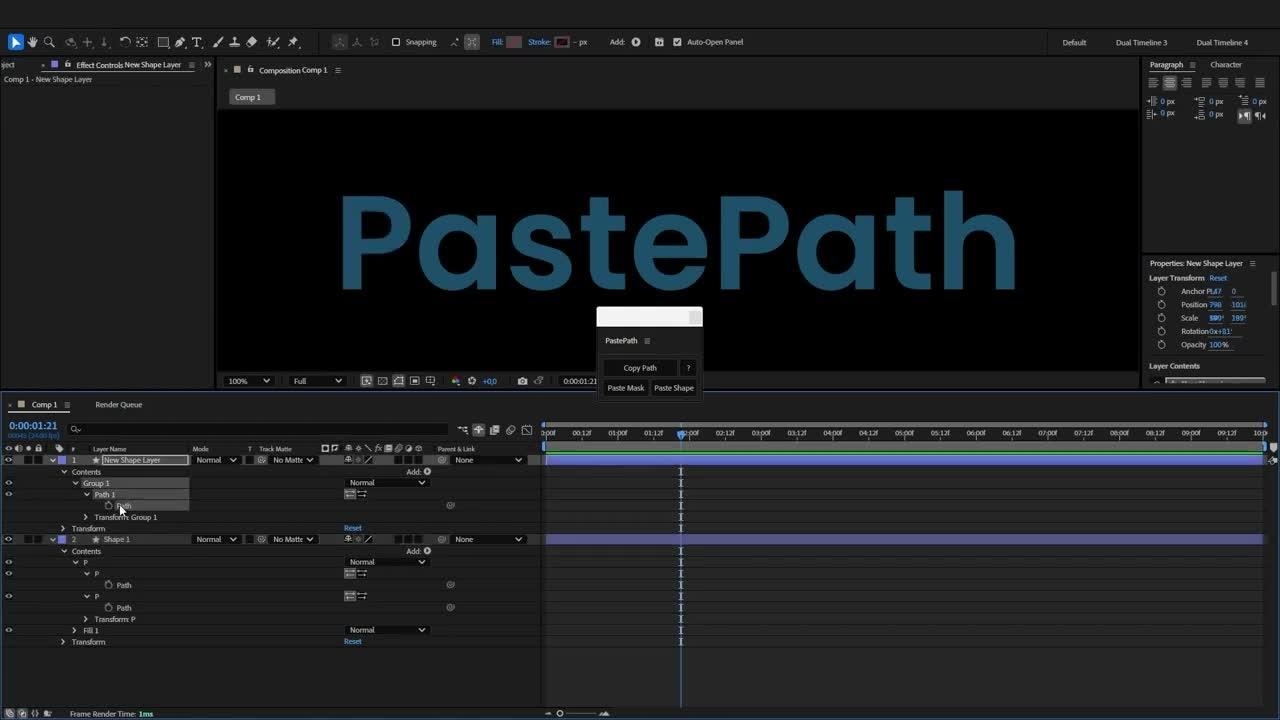Enable the Snapping checkbox

396,42
